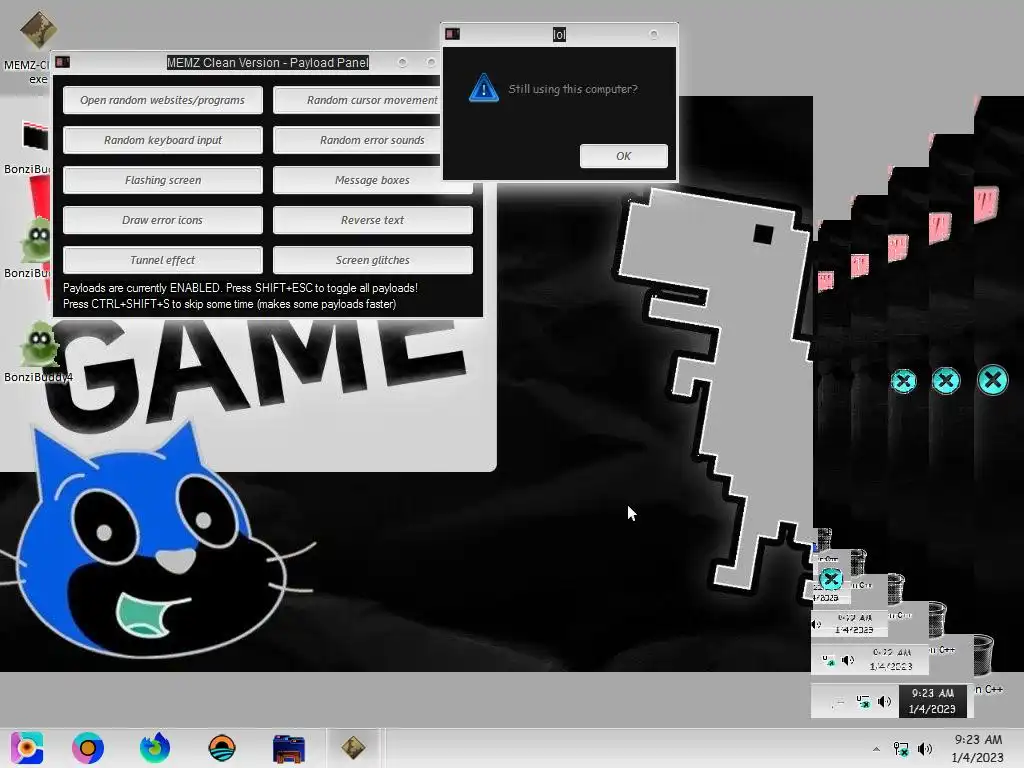Enable Random cursor movement payload

click(357, 100)
